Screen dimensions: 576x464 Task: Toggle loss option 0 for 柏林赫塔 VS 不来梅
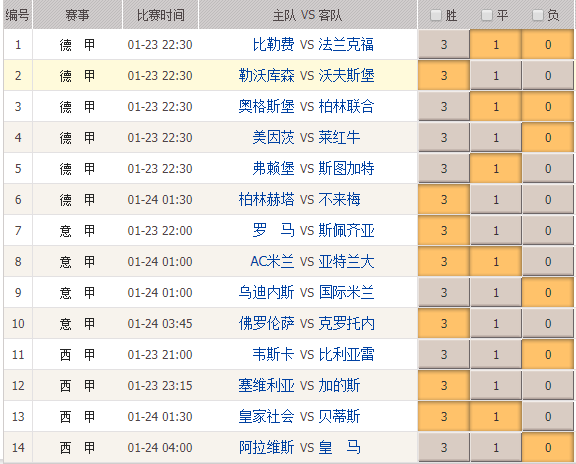(x=548, y=199)
